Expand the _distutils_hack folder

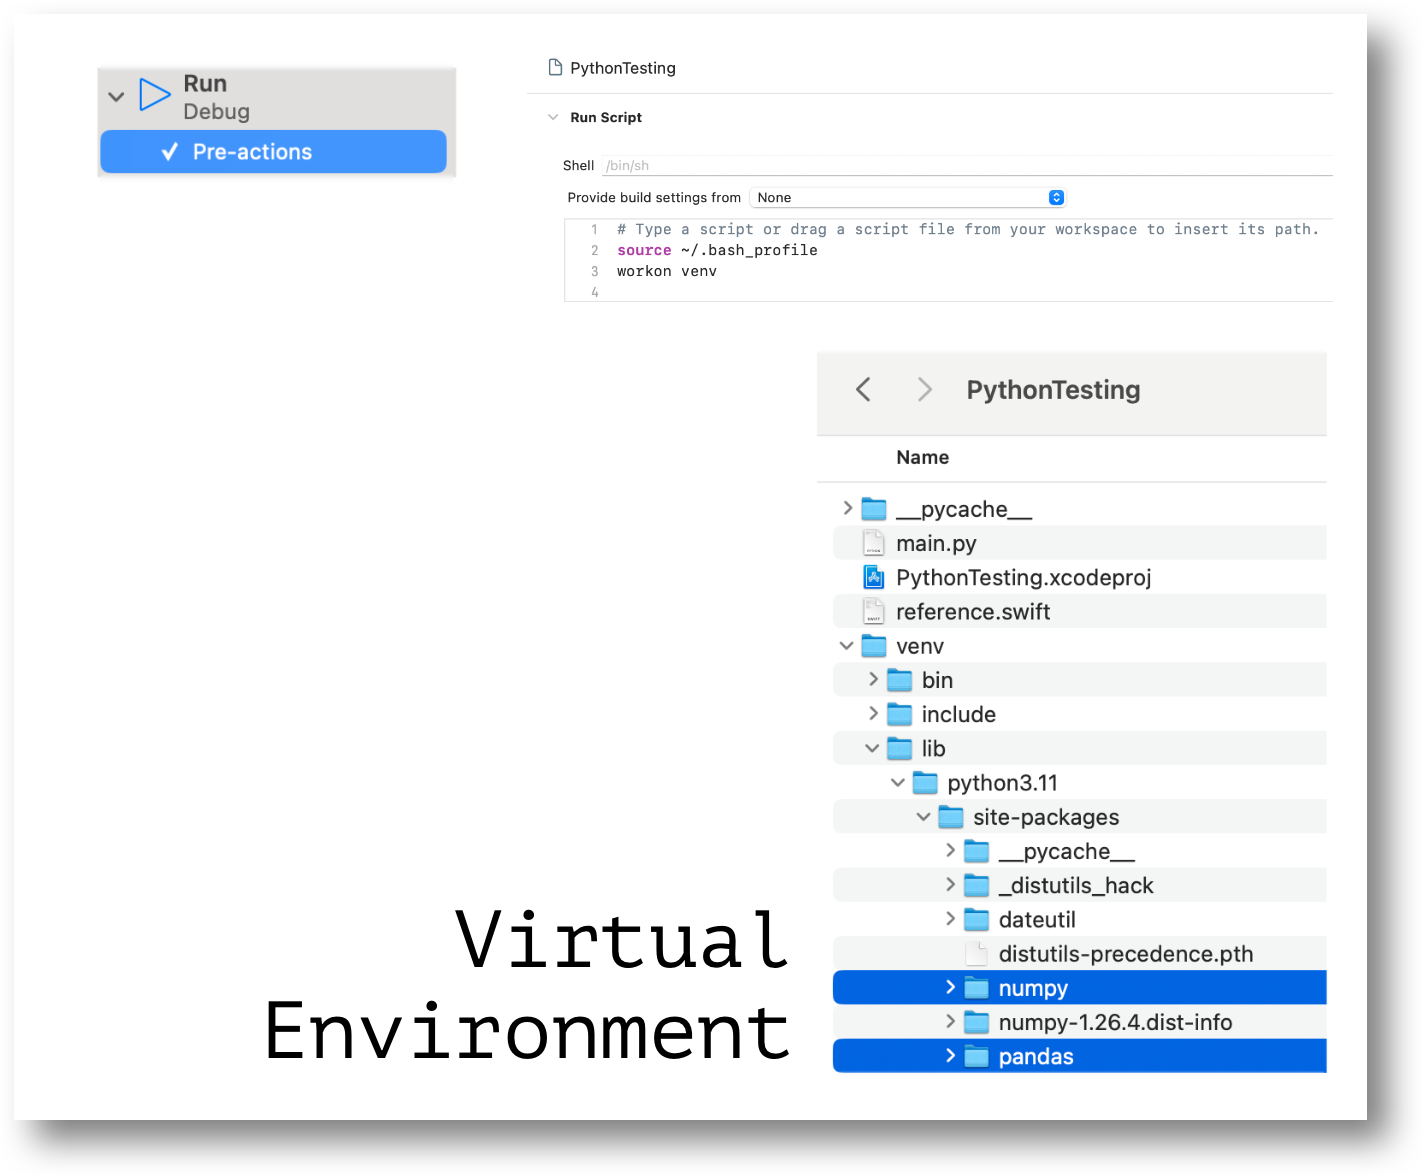click(x=951, y=885)
